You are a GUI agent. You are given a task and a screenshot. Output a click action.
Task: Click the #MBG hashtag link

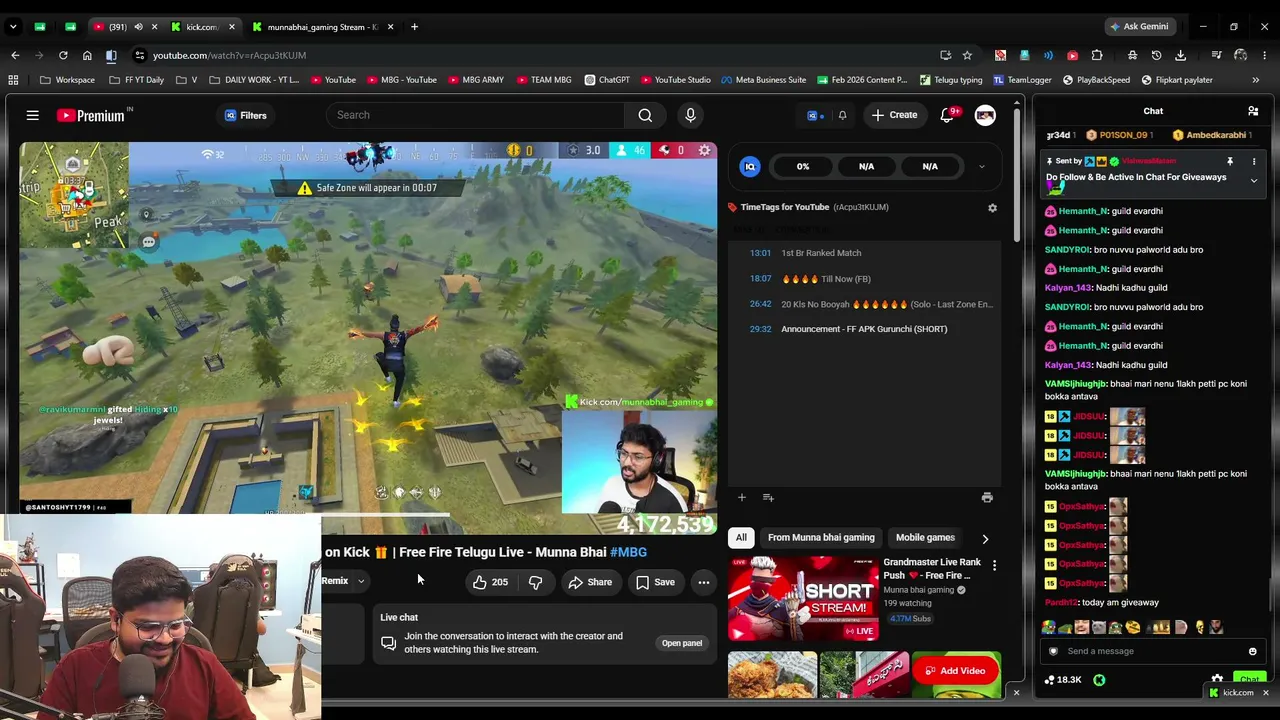point(628,552)
